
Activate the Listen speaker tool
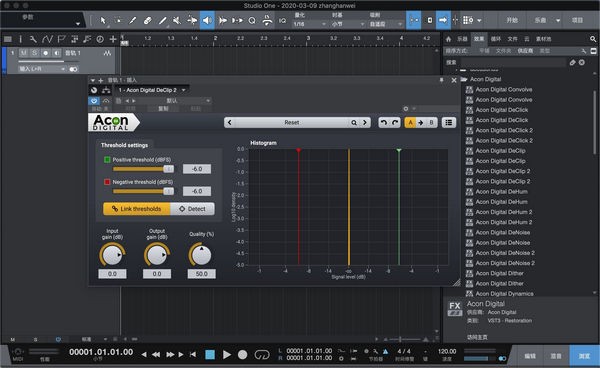[207, 20]
